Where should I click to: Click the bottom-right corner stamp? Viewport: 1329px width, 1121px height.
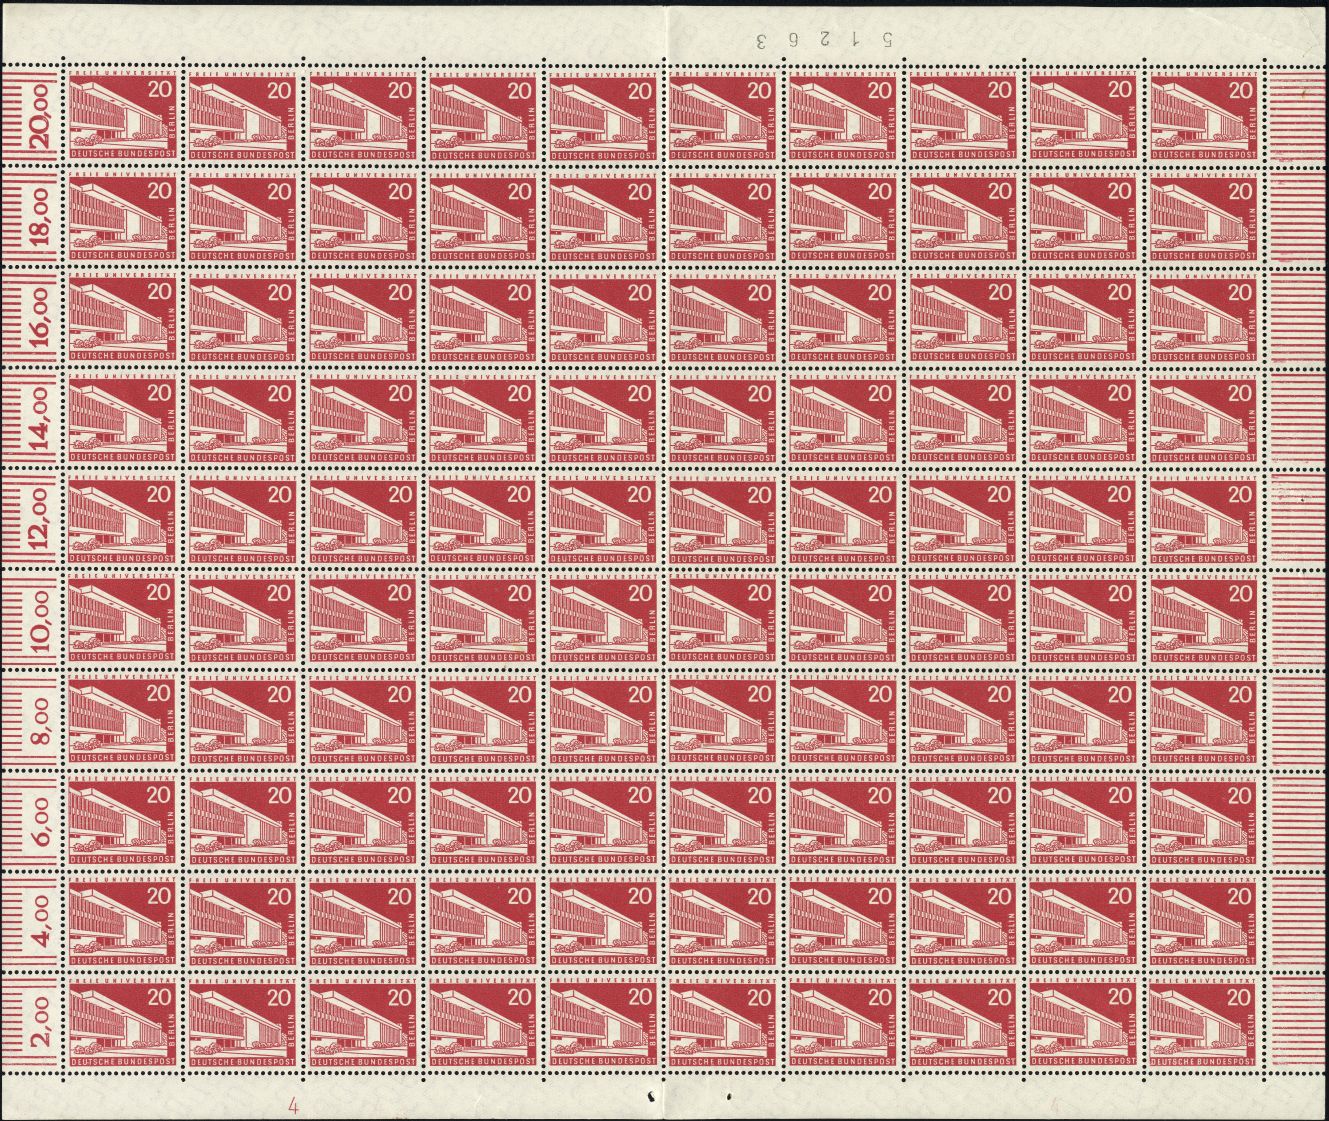click(1206, 1028)
